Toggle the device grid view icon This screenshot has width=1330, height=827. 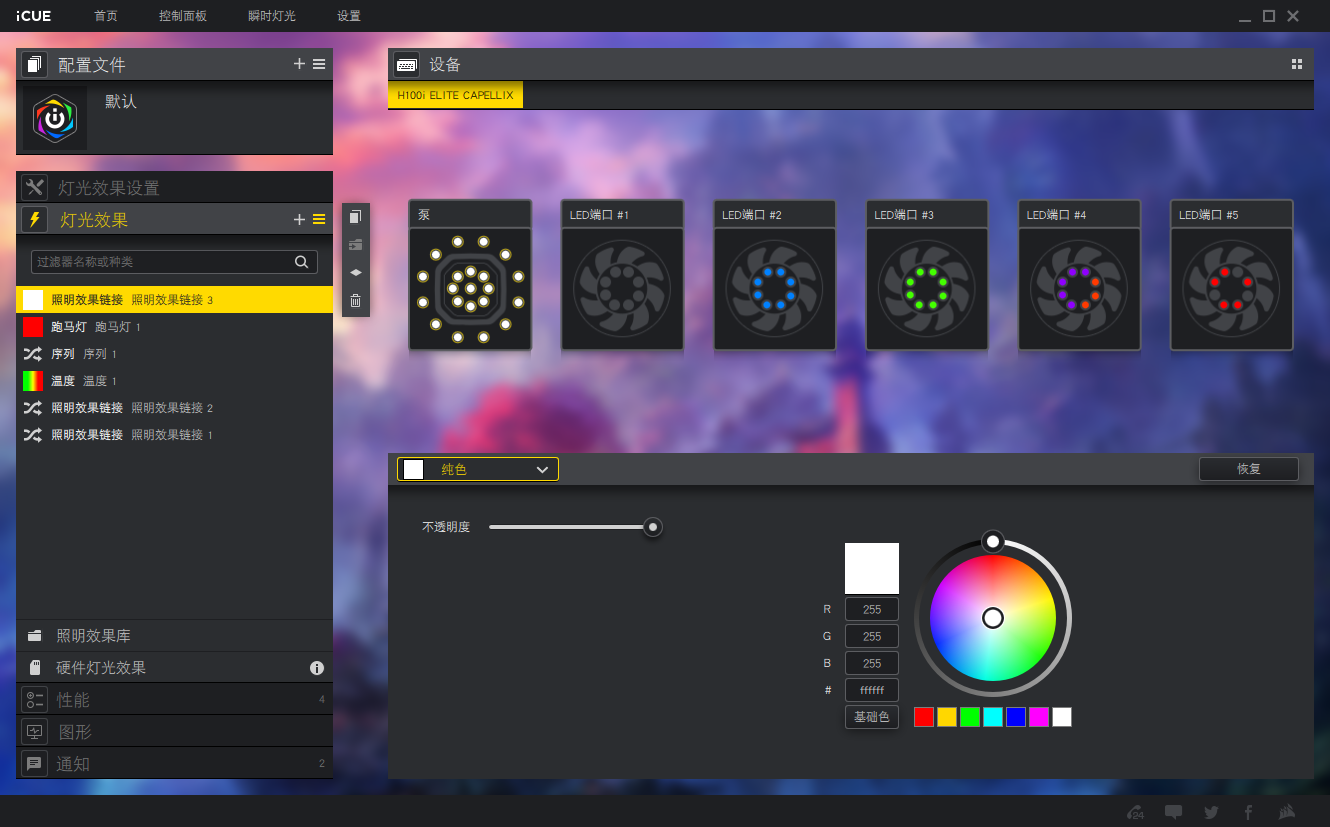click(1297, 64)
